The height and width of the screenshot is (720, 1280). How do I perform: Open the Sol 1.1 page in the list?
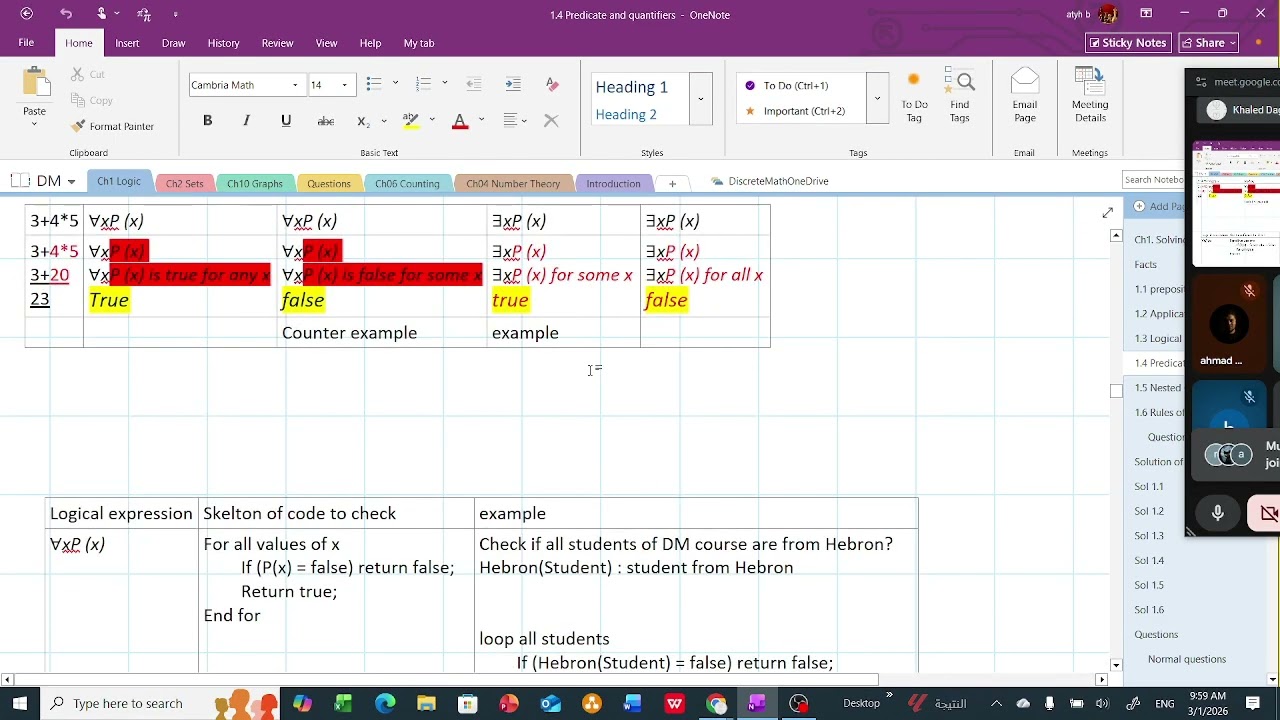pyautogui.click(x=1148, y=486)
